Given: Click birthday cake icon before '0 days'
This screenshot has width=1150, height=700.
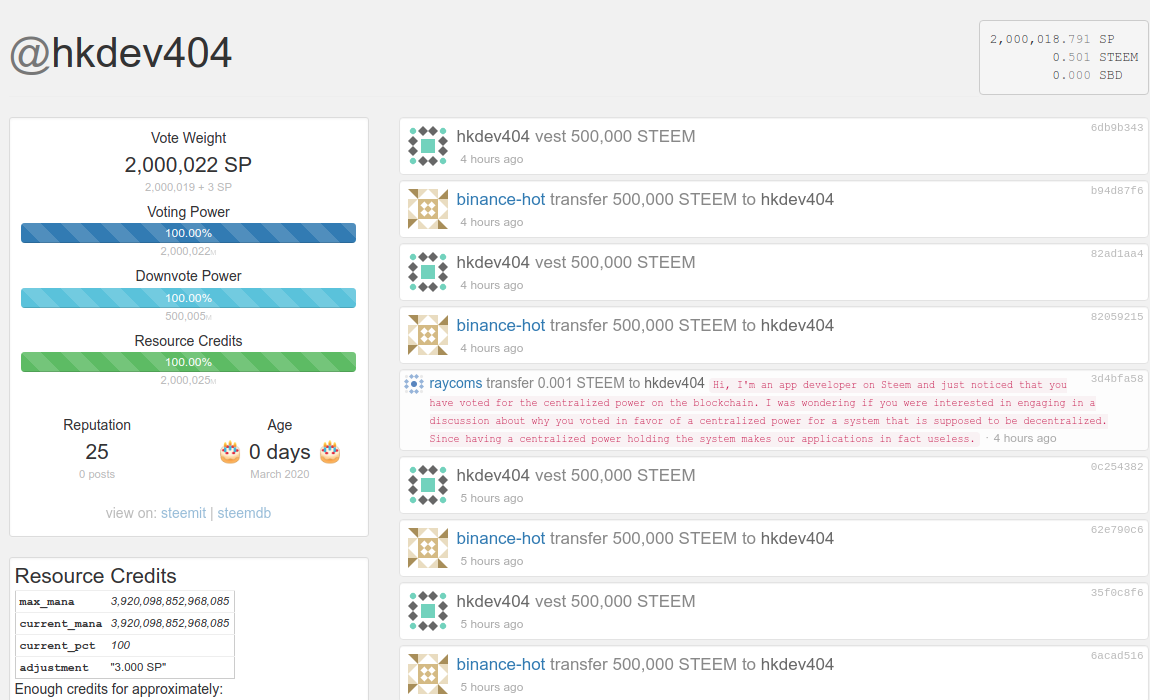Looking at the screenshot, I should 230,453.
